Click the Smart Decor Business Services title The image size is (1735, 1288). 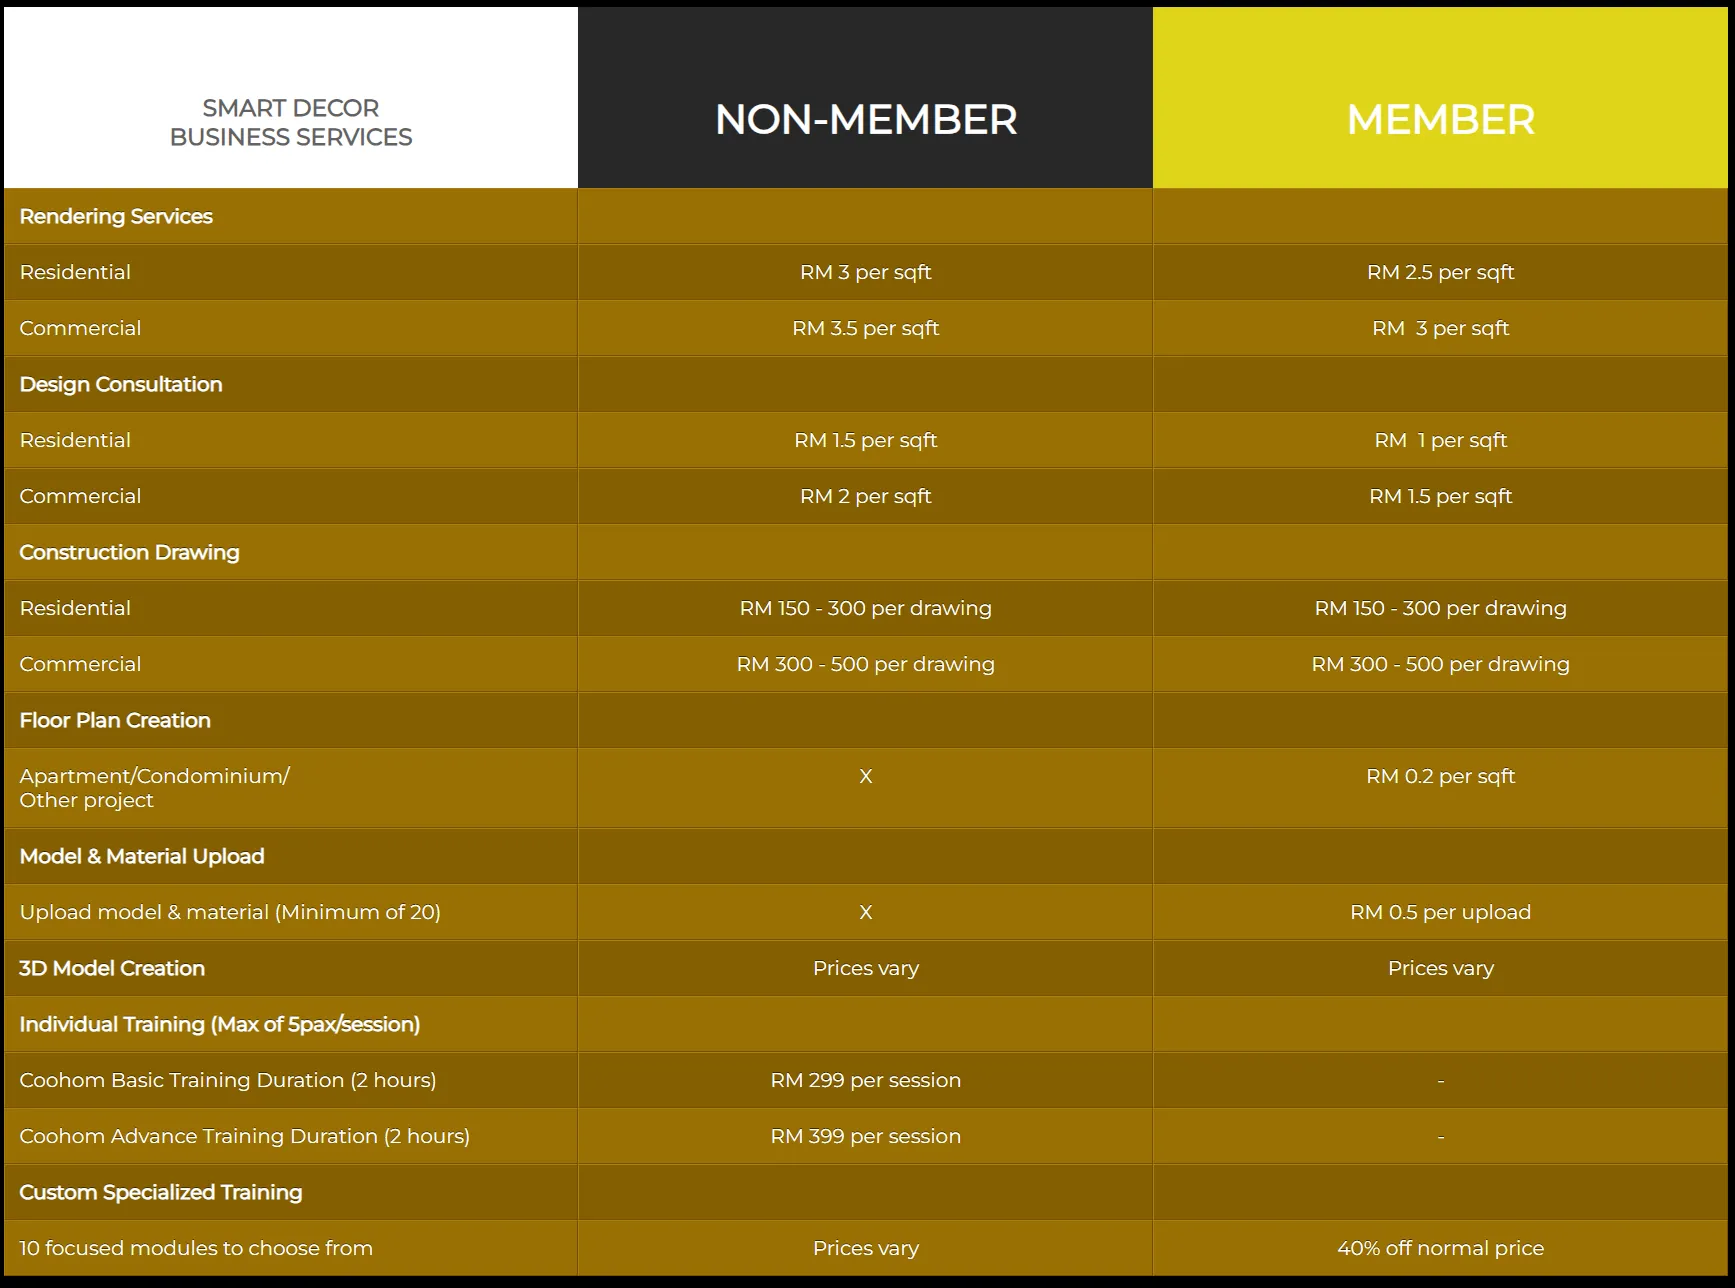(x=291, y=122)
